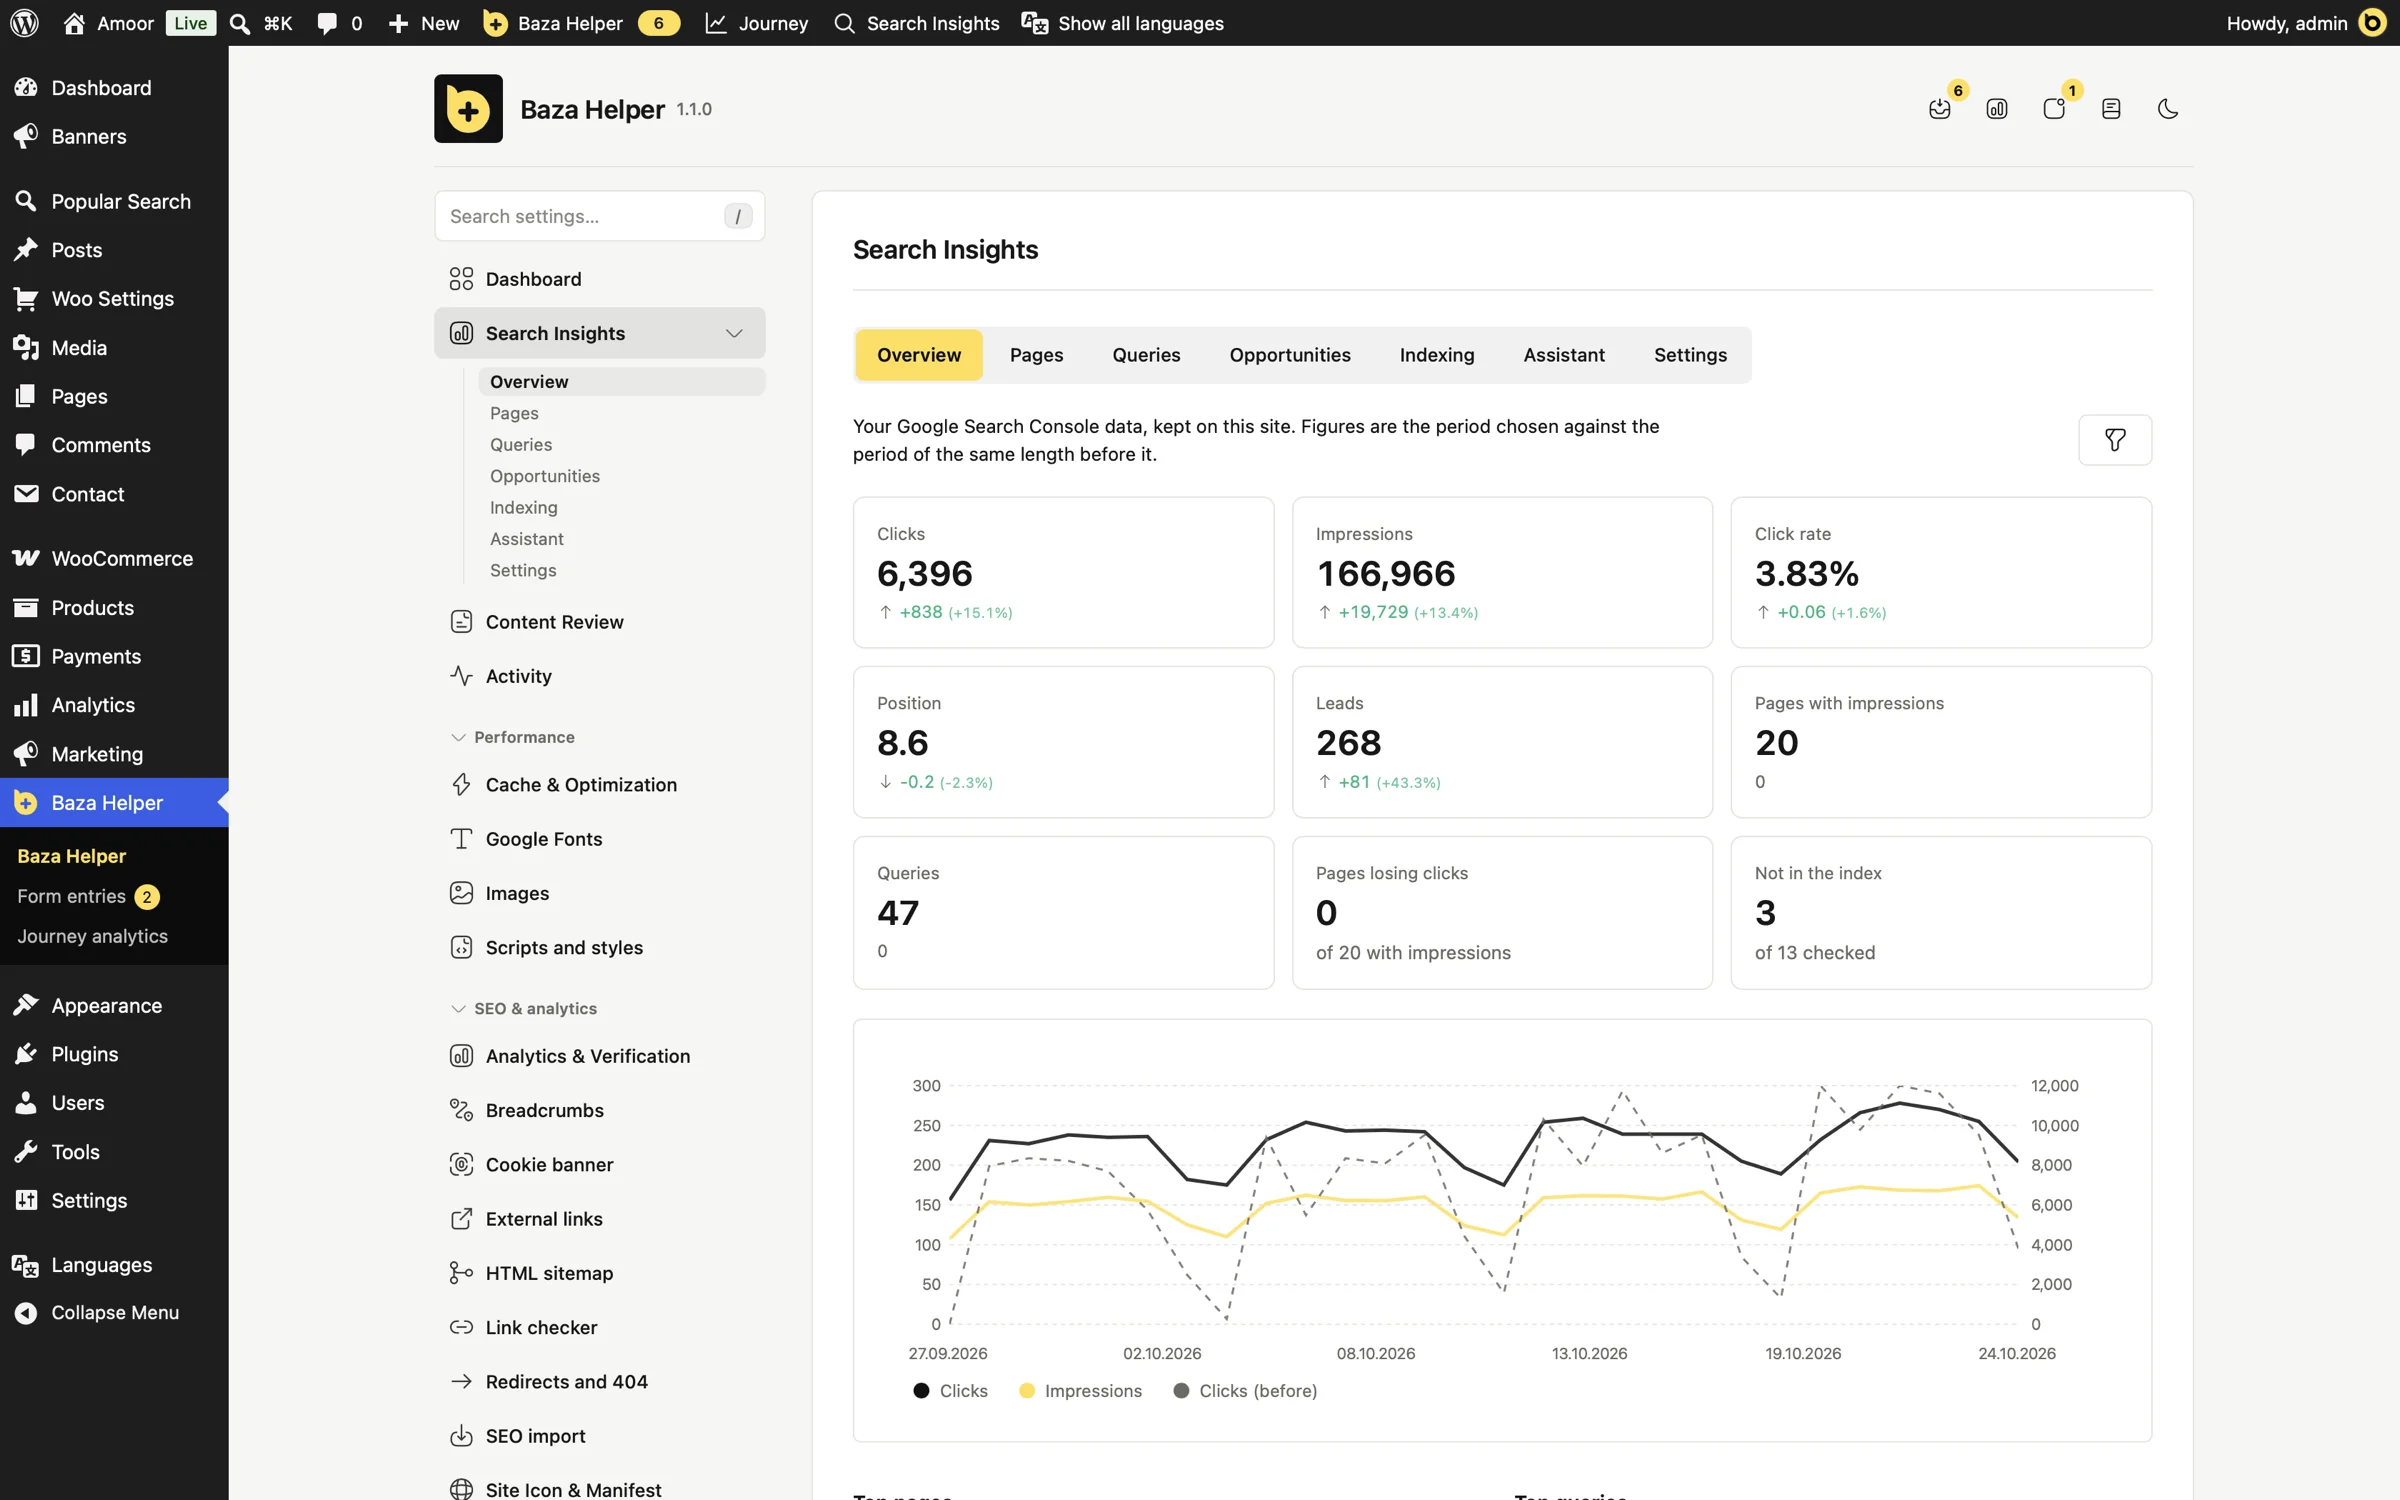
Task: Open notifications icon with badge 1
Action: click(x=2053, y=108)
